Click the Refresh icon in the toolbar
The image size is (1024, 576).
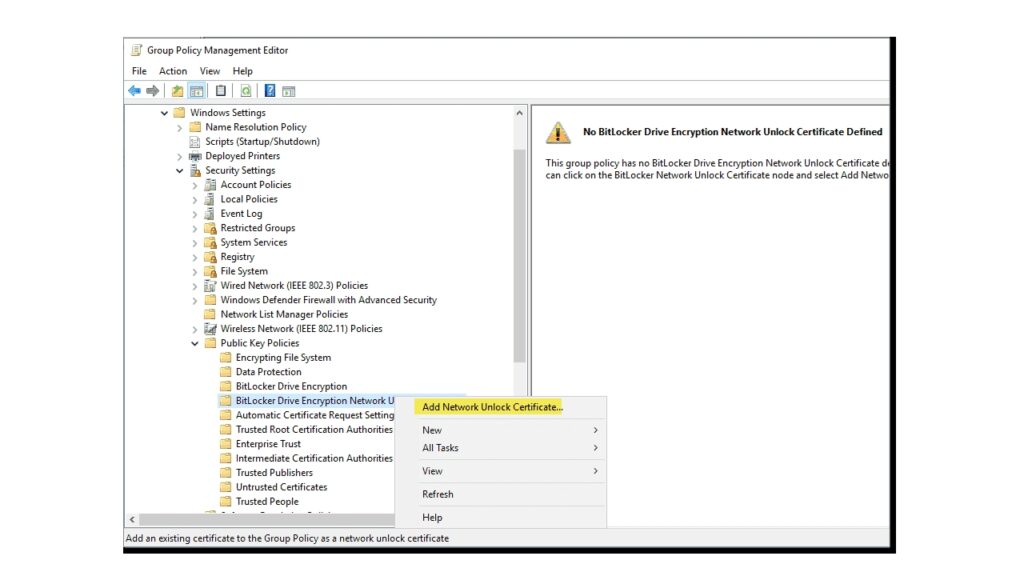click(x=246, y=90)
